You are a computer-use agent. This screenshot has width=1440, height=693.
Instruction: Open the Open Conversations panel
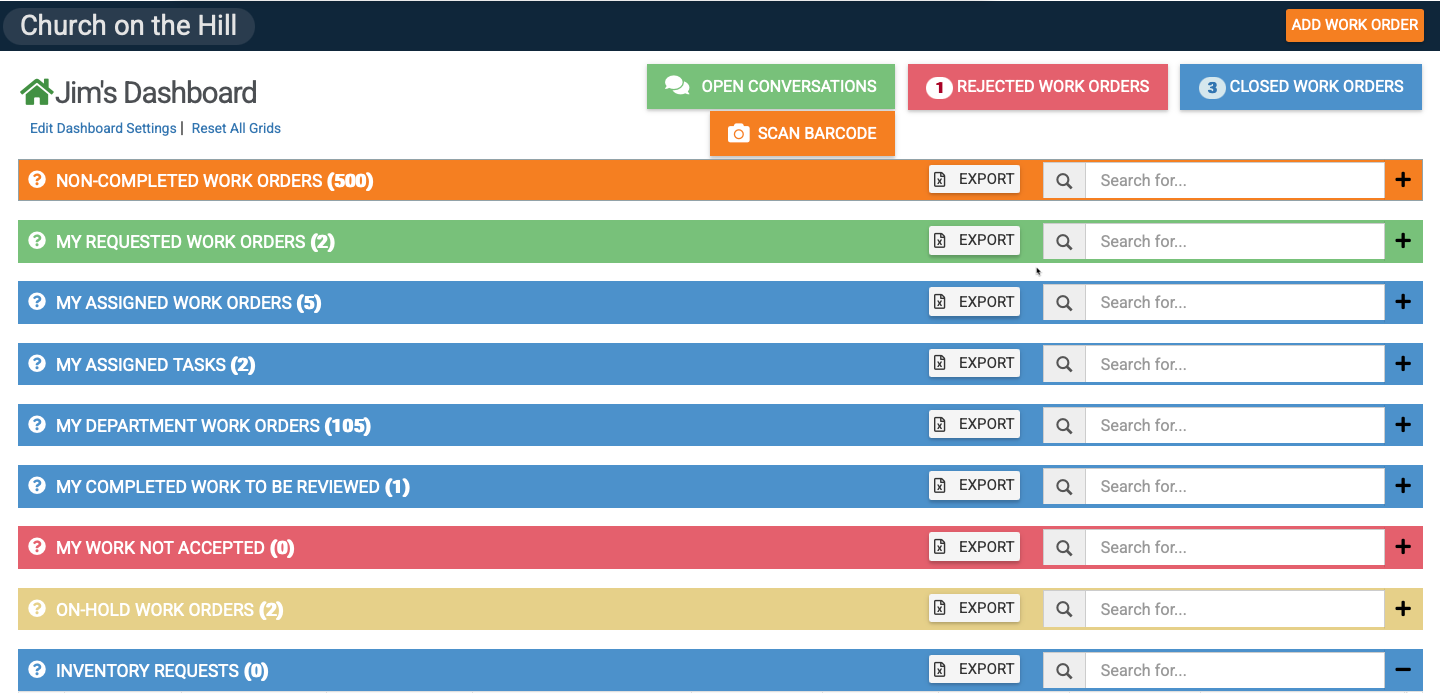[770, 87]
